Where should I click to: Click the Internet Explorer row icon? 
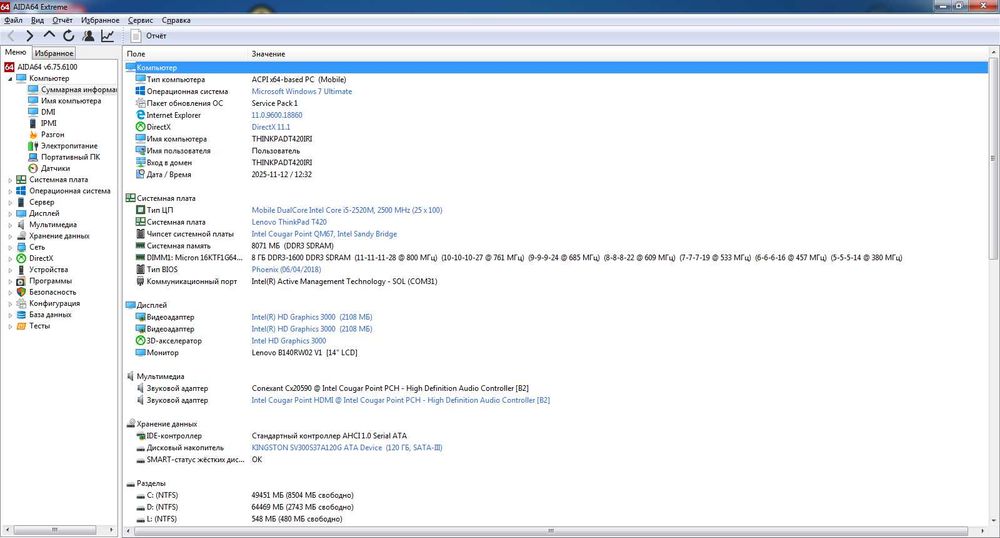(x=140, y=115)
